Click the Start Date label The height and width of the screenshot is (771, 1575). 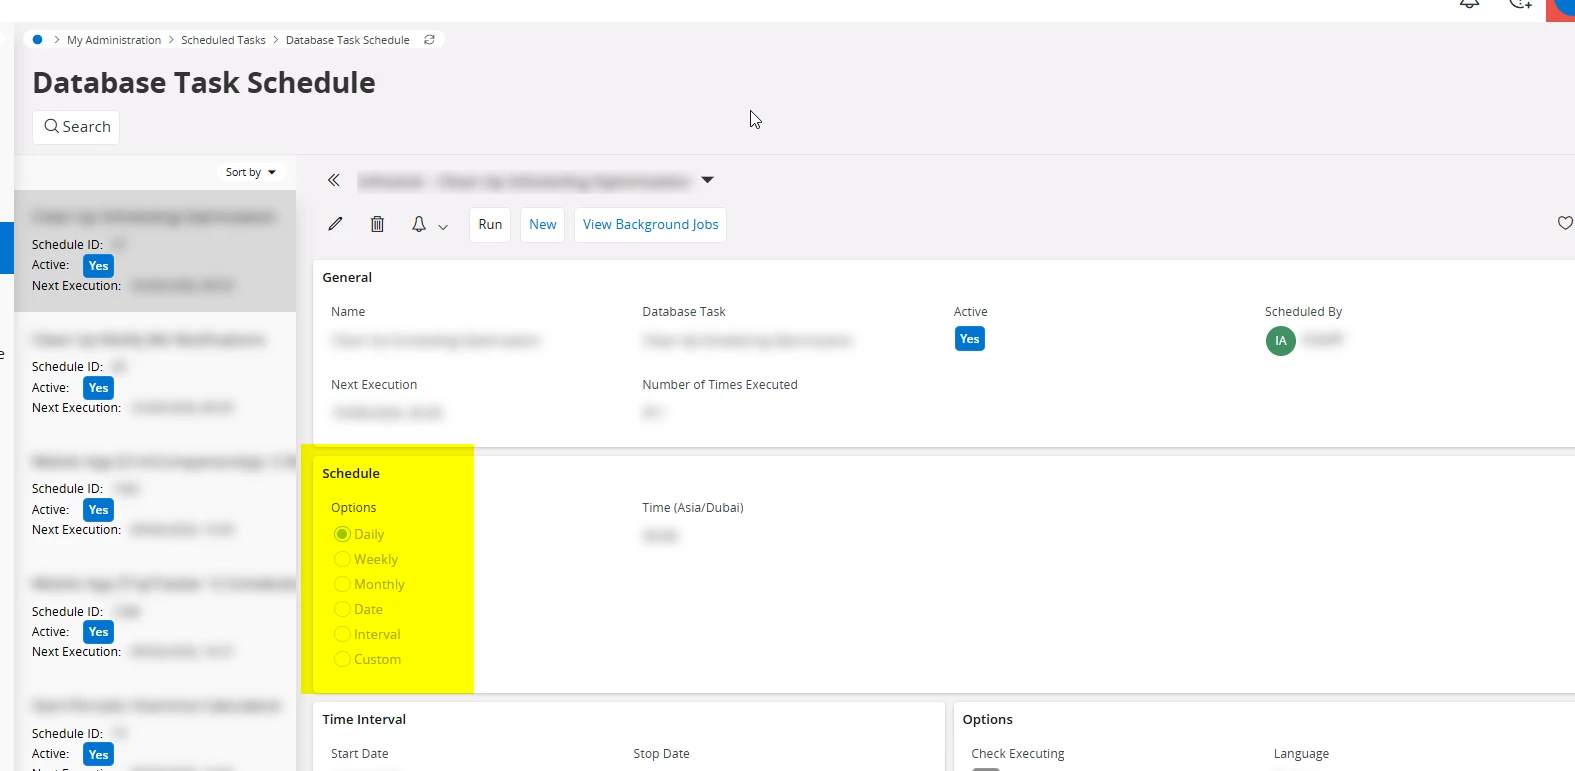[x=360, y=754]
